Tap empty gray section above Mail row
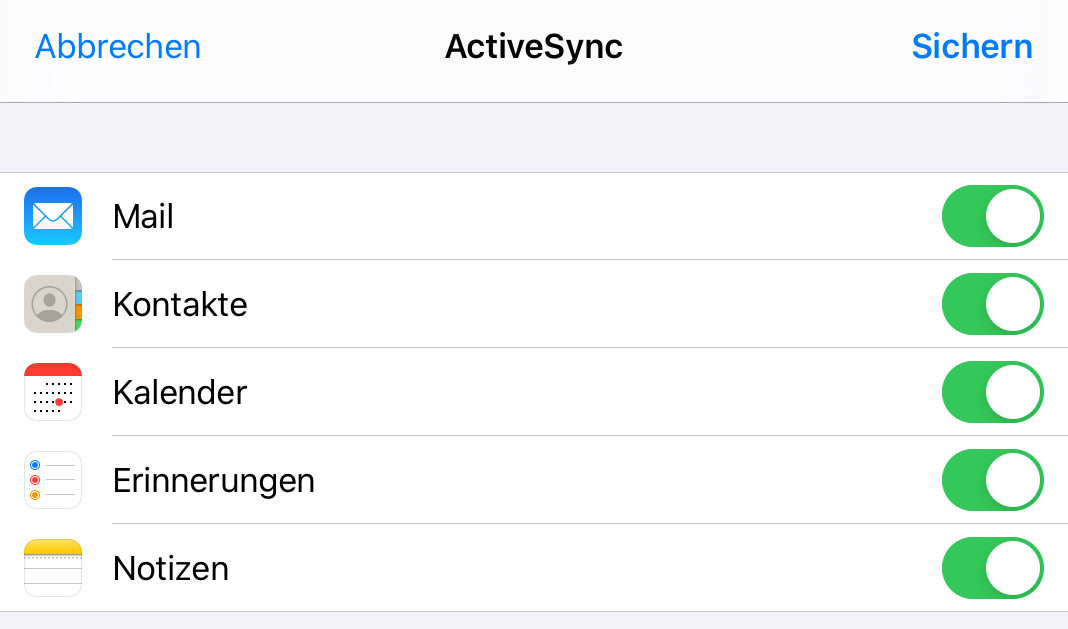This screenshot has width=1068, height=629. click(534, 138)
